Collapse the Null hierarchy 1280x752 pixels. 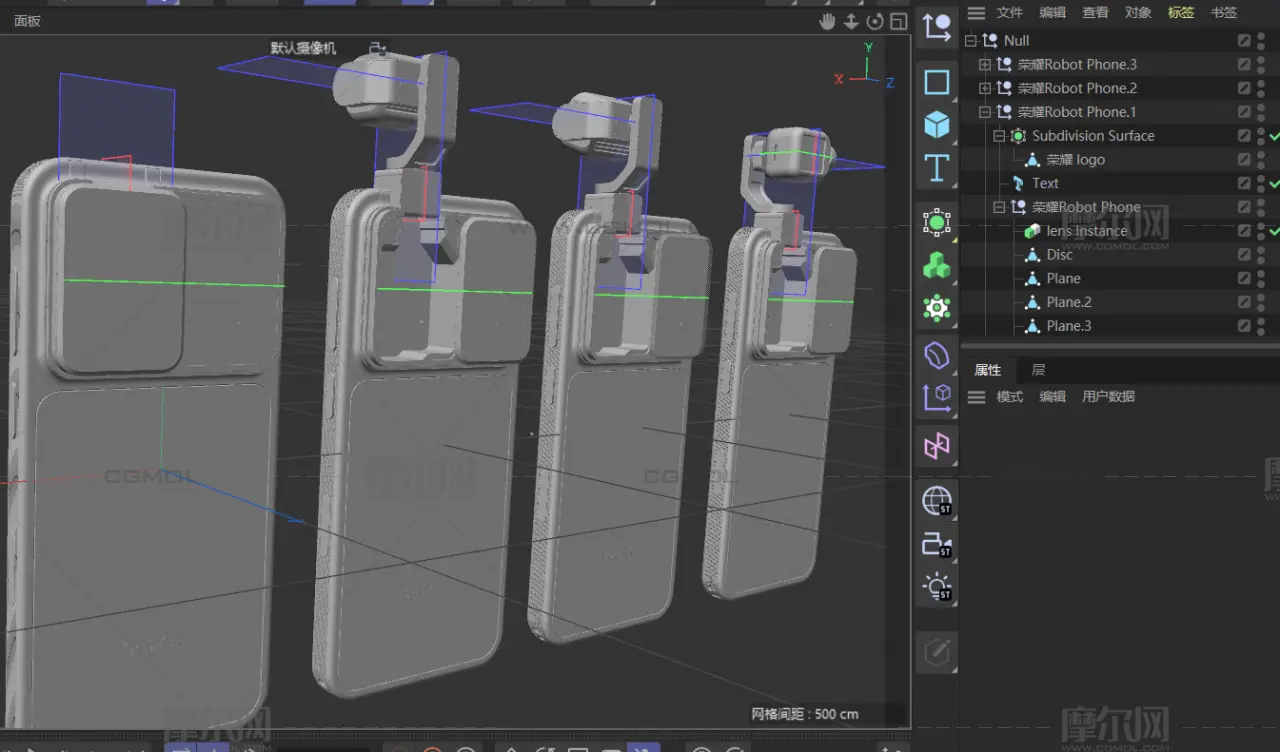(x=970, y=41)
